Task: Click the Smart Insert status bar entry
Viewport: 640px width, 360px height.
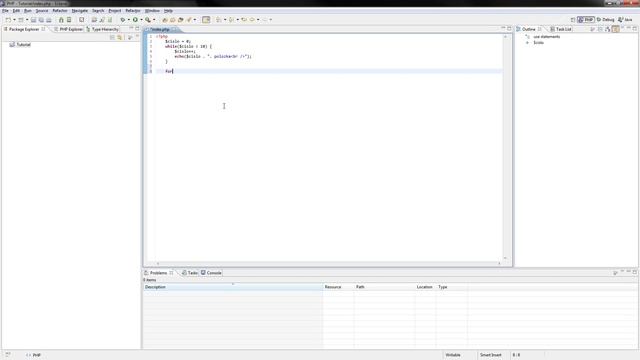Action: point(490,355)
